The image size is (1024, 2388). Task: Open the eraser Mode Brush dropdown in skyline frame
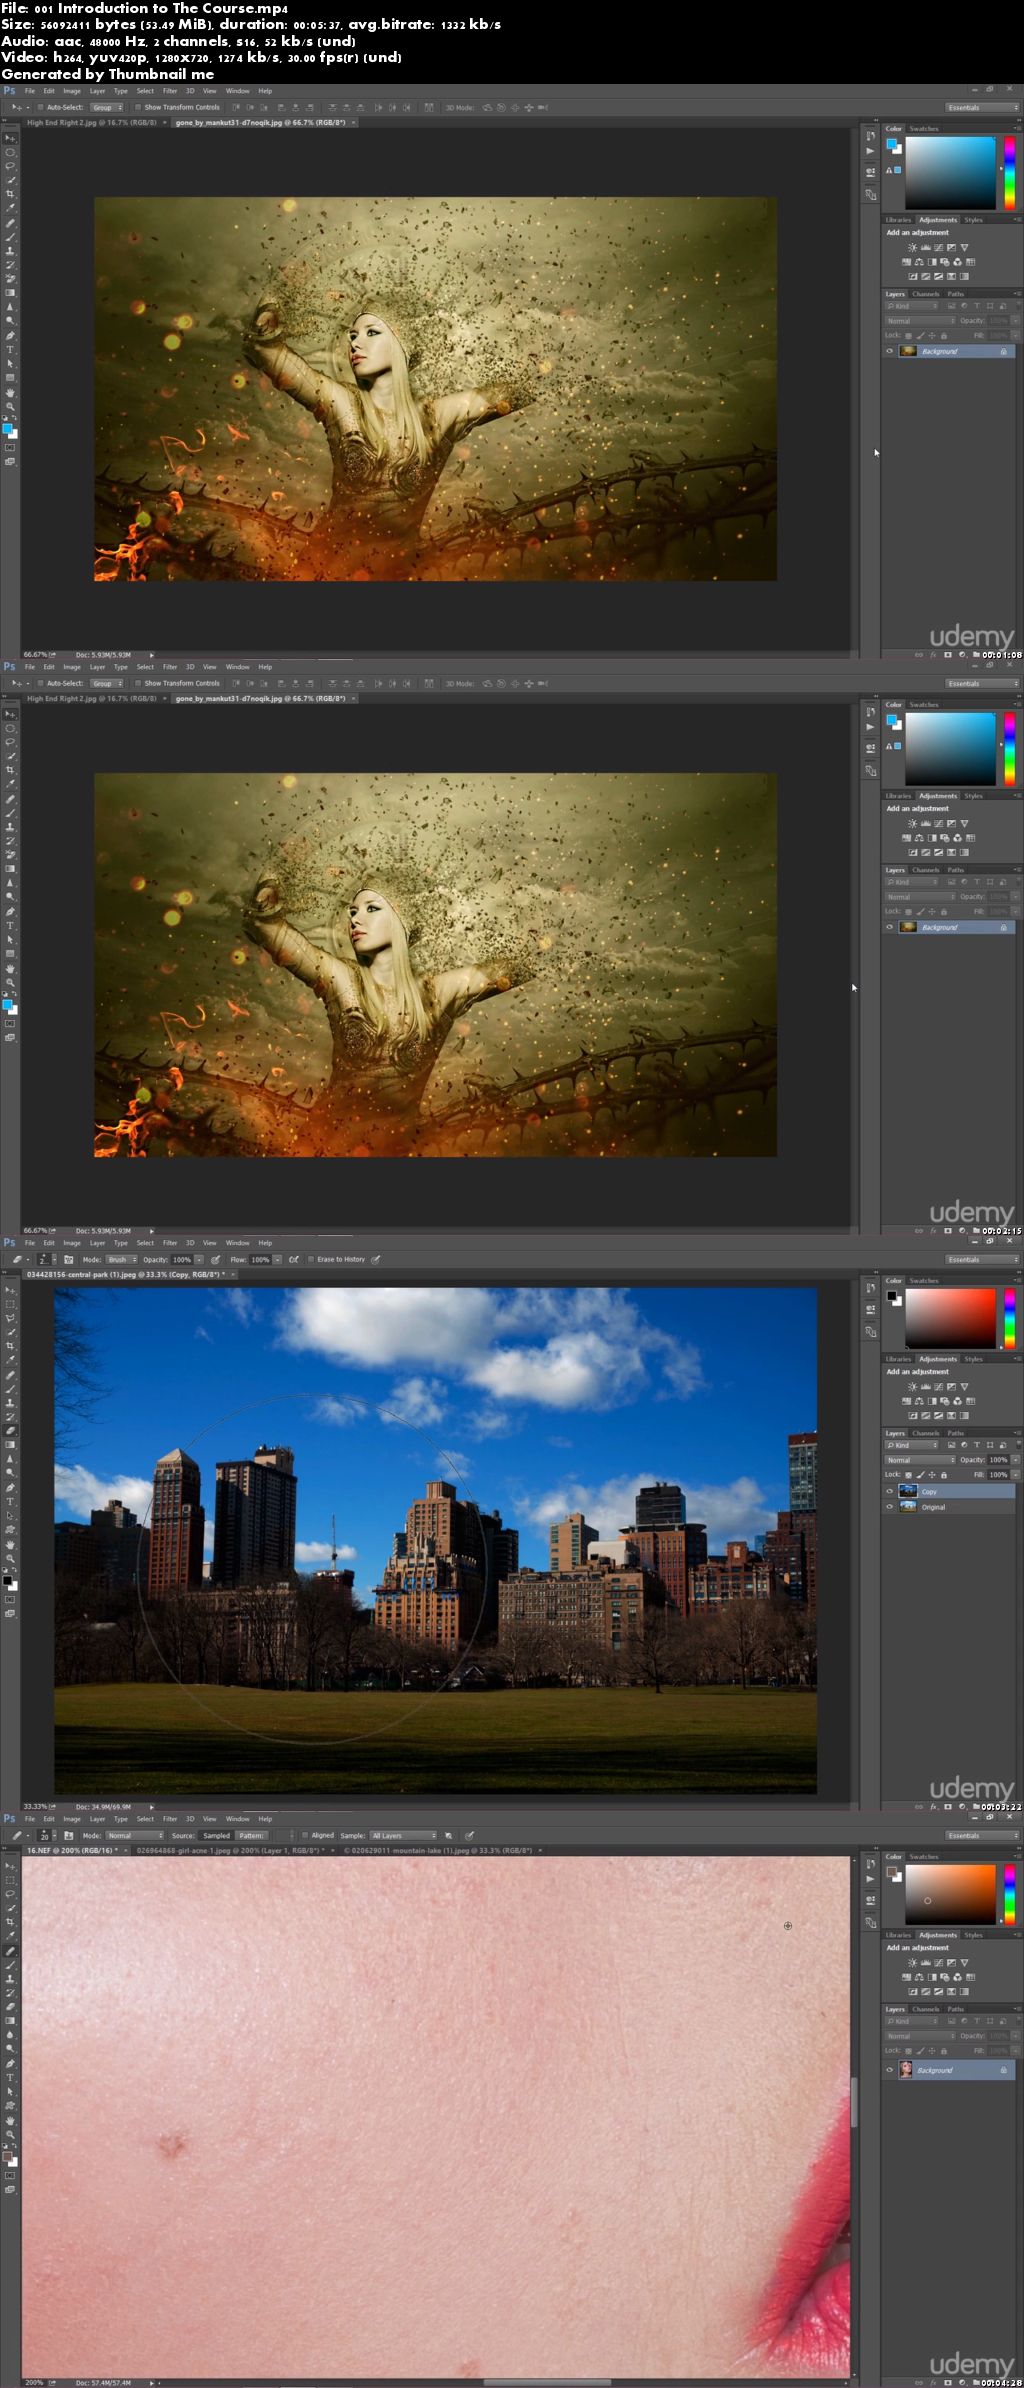pyautogui.click(x=121, y=1259)
